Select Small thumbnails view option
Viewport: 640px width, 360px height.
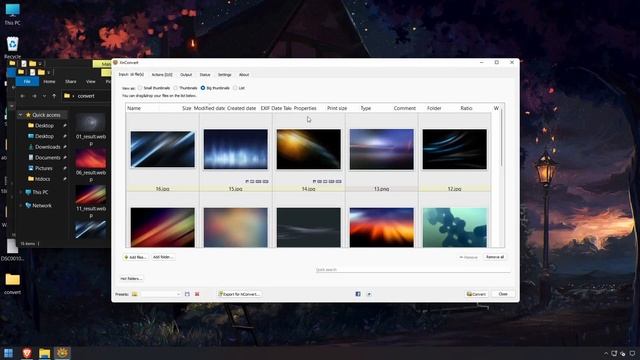154,88
